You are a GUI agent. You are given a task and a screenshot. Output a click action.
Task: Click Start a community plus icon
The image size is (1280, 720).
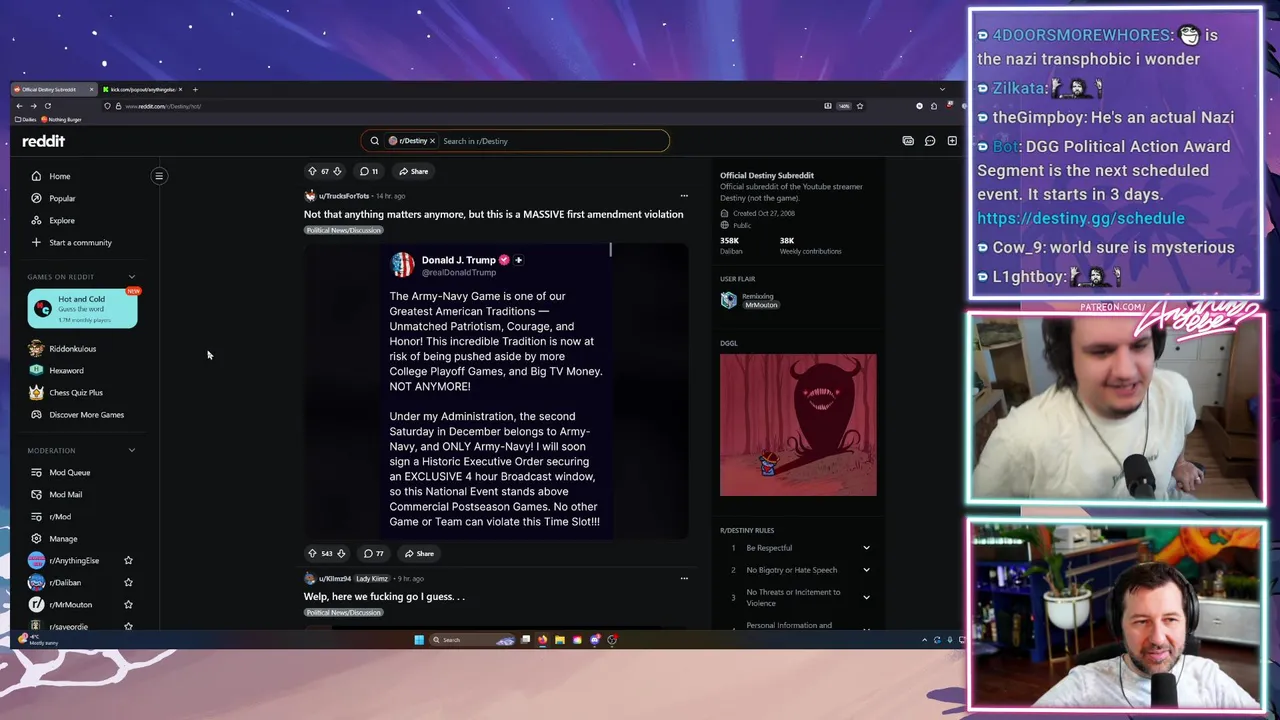[x=36, y=242]
